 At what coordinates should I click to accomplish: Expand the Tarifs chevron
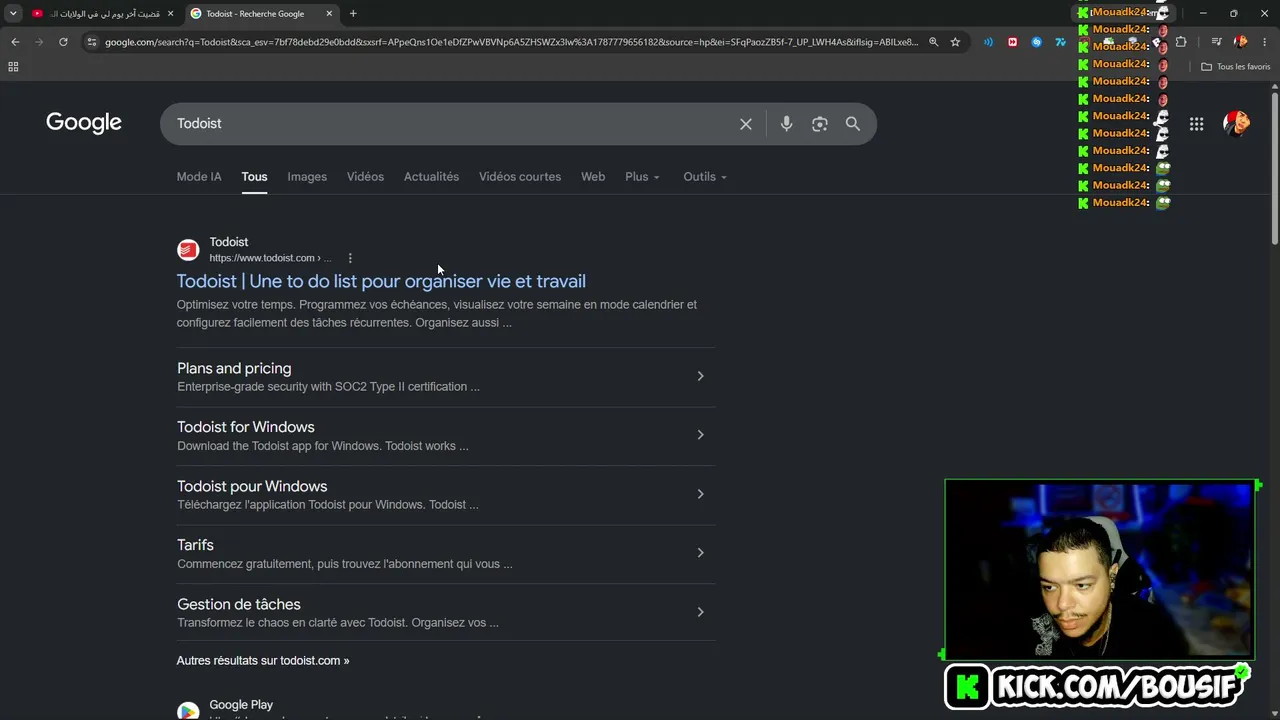point(700,553)
